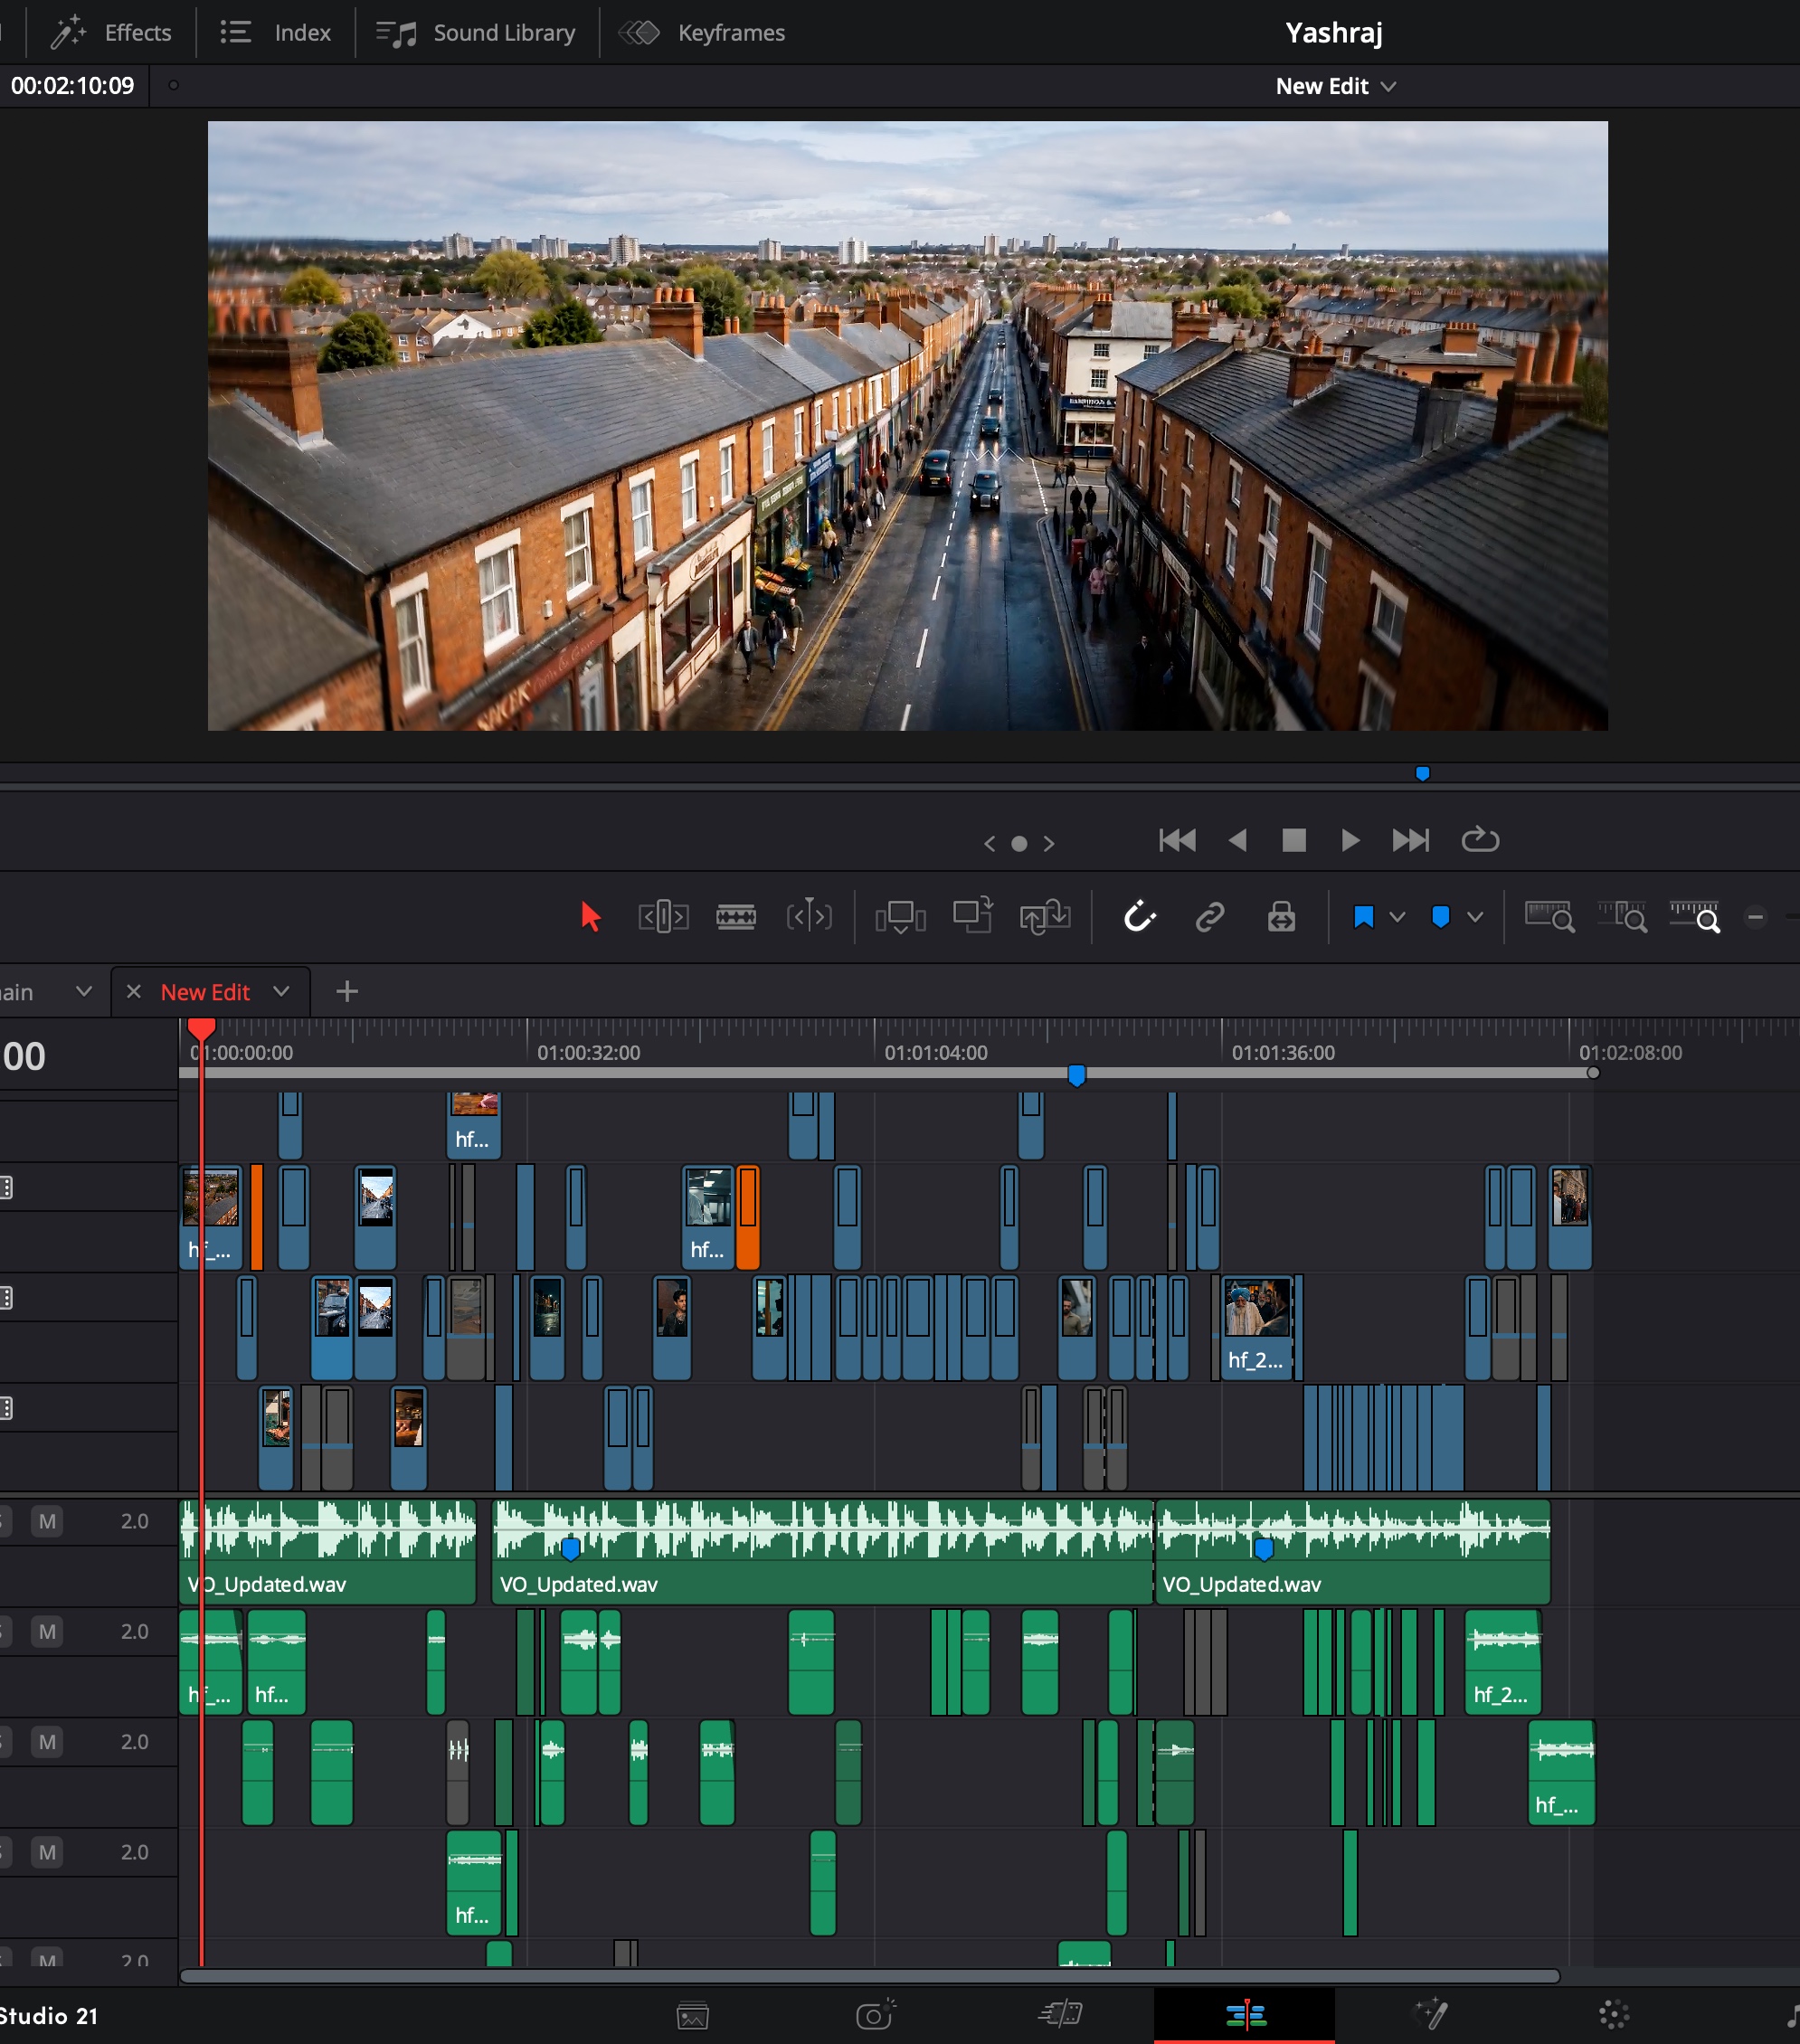Play the timeline forward
Screen dimensions: 1800x2044
pos(1350,840)
